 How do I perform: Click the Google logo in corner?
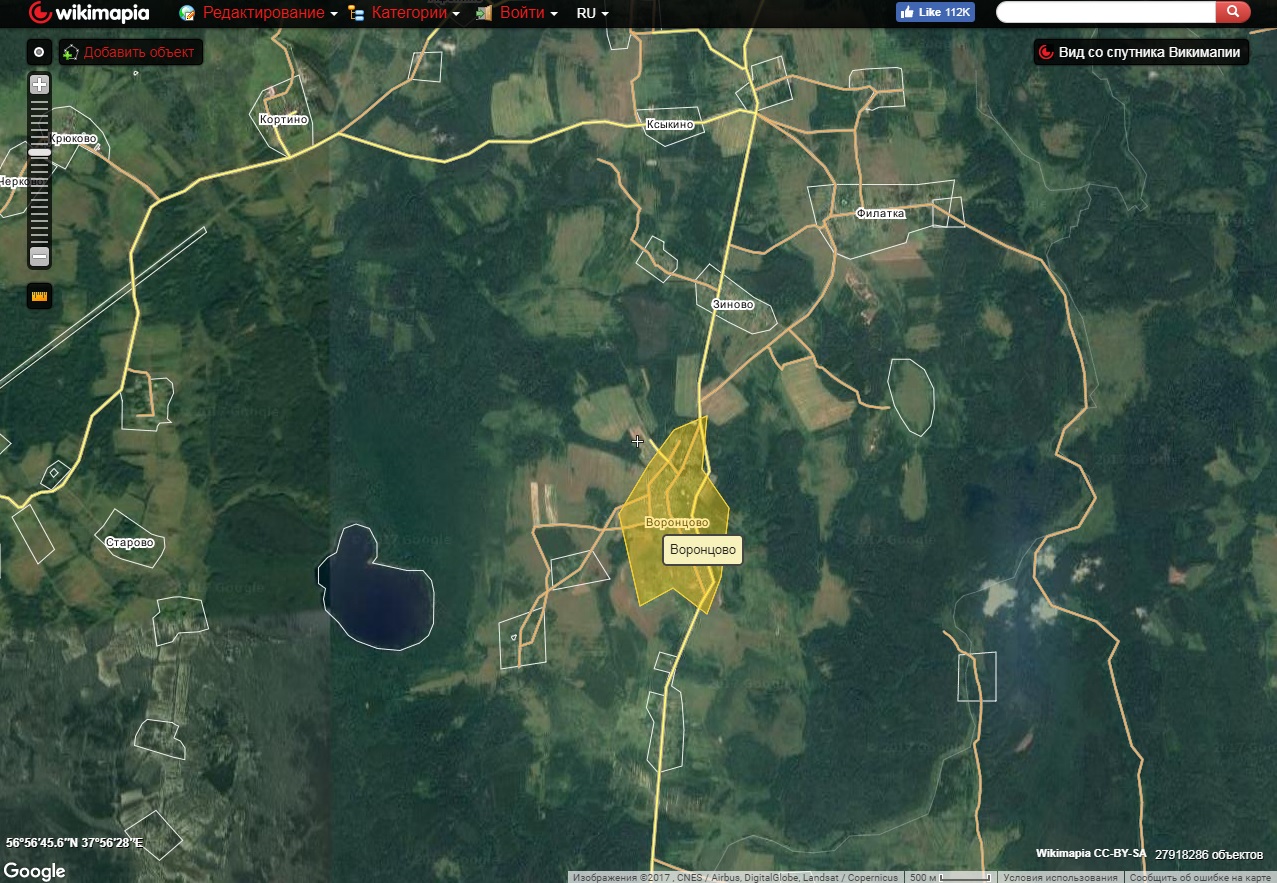pos(35,871)
